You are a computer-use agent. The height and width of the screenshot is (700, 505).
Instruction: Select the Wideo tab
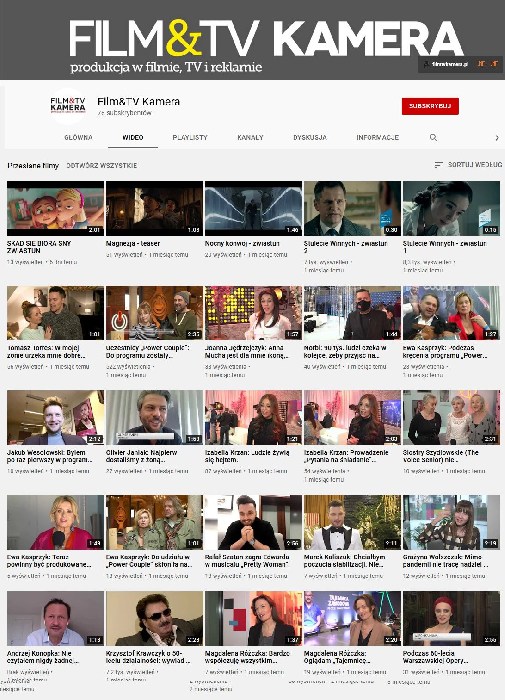[133, 138]
